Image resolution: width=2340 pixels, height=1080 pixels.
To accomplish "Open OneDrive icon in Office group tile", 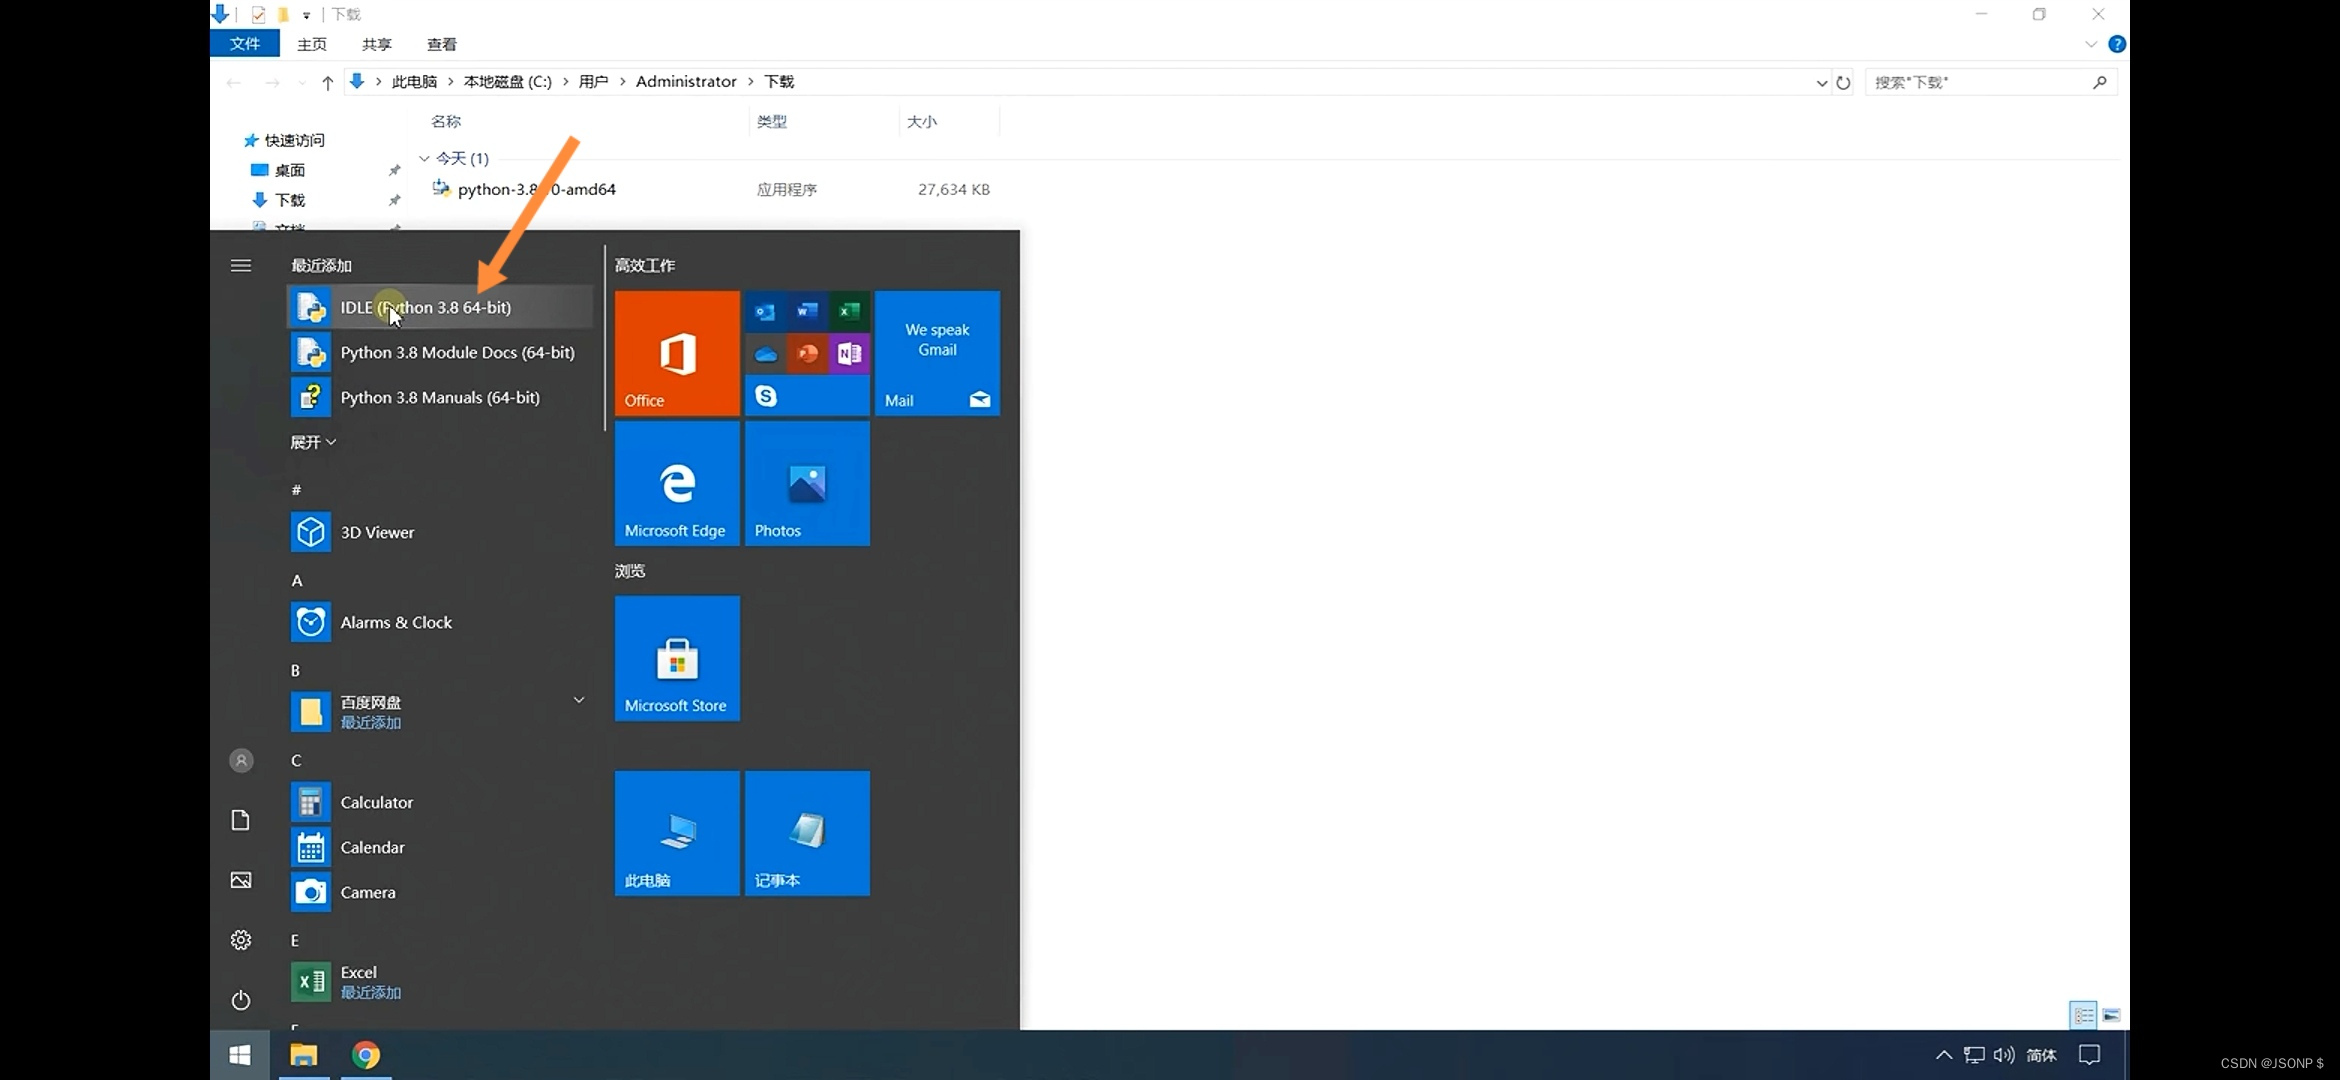I will 766,354.
